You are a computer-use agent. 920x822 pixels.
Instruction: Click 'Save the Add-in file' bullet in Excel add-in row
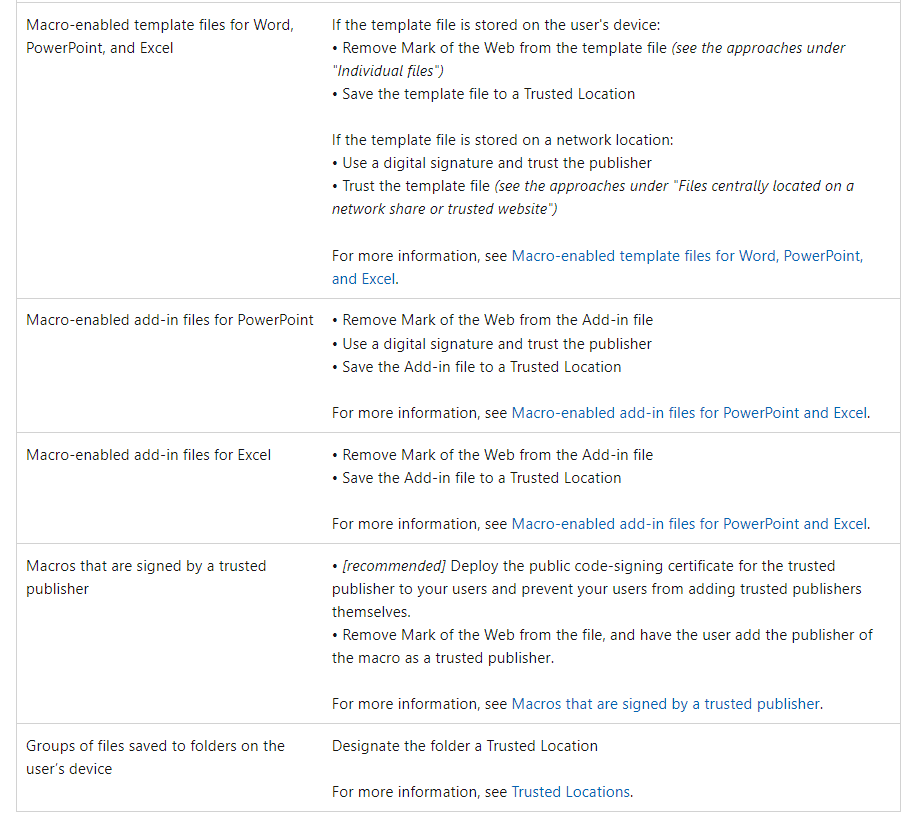click(481, 478)
